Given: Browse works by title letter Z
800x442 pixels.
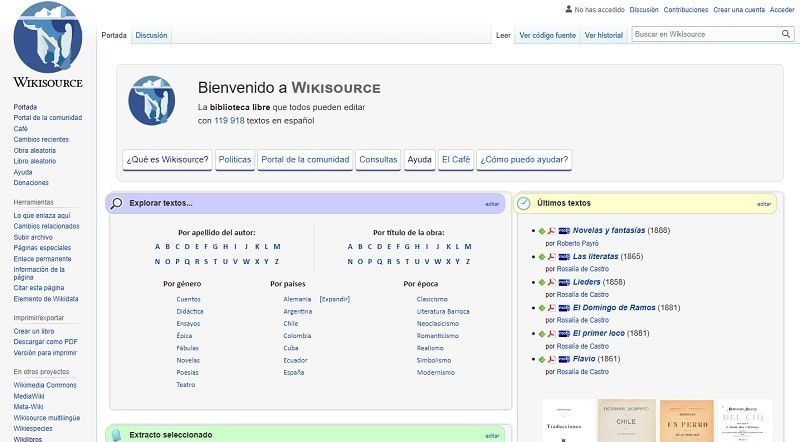Looking at the screenshot, I should [x=467, y=261].
